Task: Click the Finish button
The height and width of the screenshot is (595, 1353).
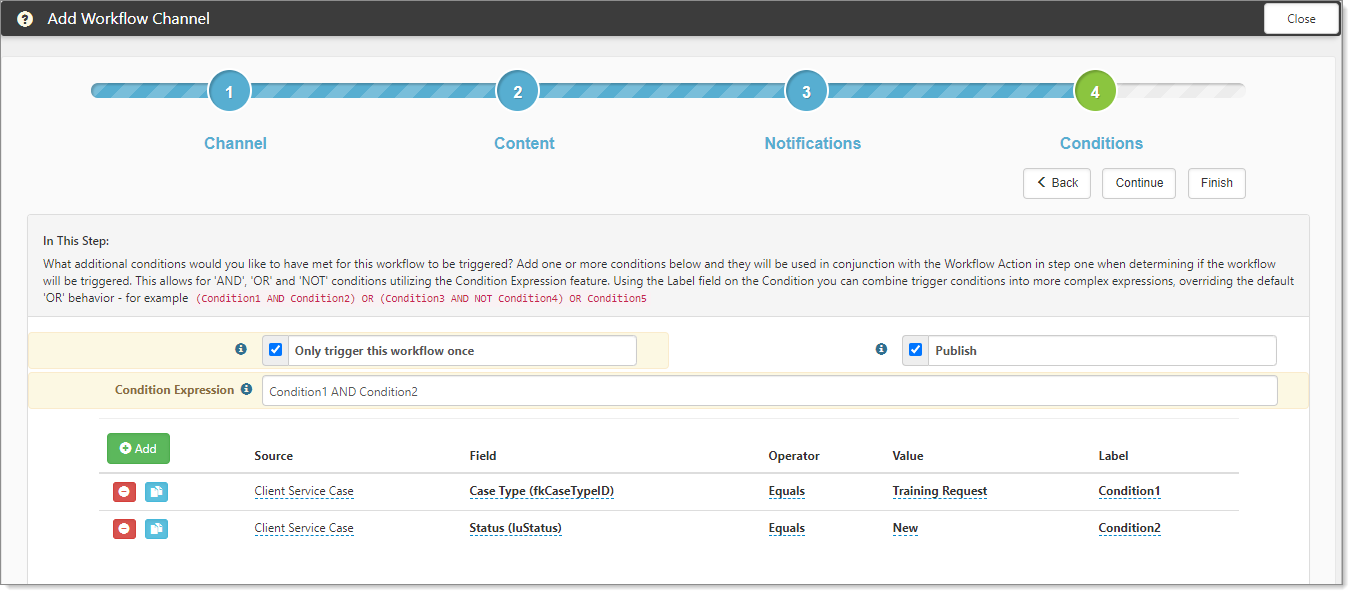Action: 1216,183
